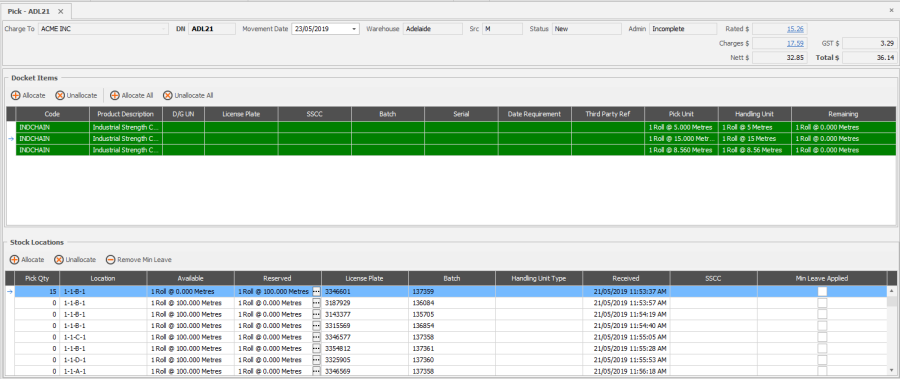Viewport: 900px width, 379px height.
Task: Open ellipsis for license plate 3325905 reserved
Action: pos(316,359)
